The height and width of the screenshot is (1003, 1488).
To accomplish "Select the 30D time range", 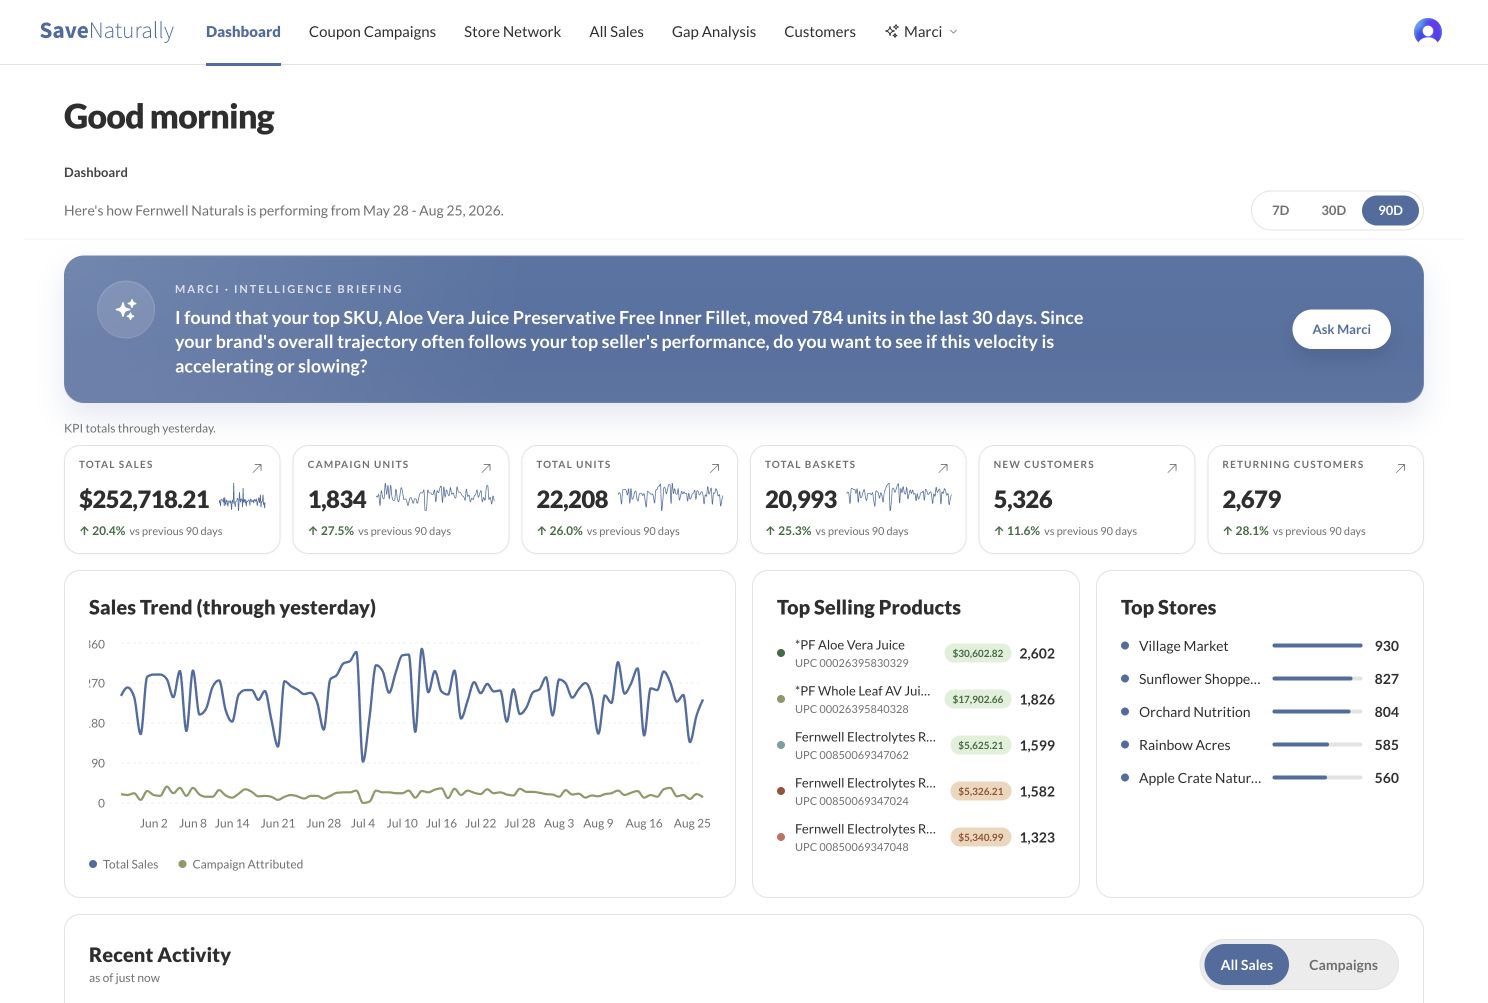I will (x=1333, y=210).
